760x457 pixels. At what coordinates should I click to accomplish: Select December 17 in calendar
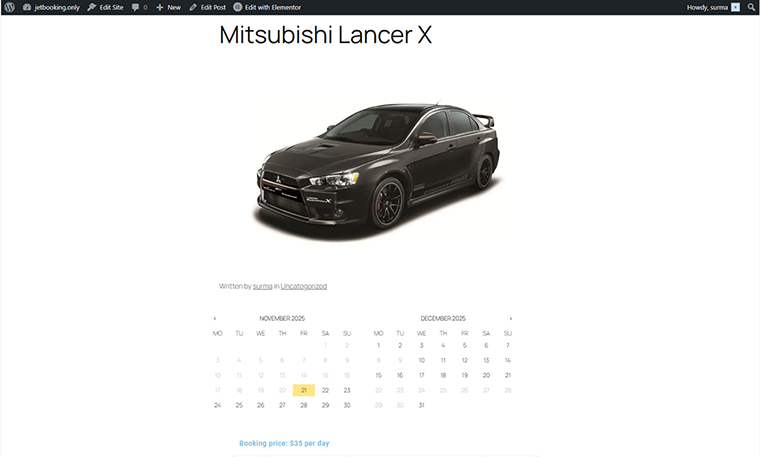tap(422, 376)
